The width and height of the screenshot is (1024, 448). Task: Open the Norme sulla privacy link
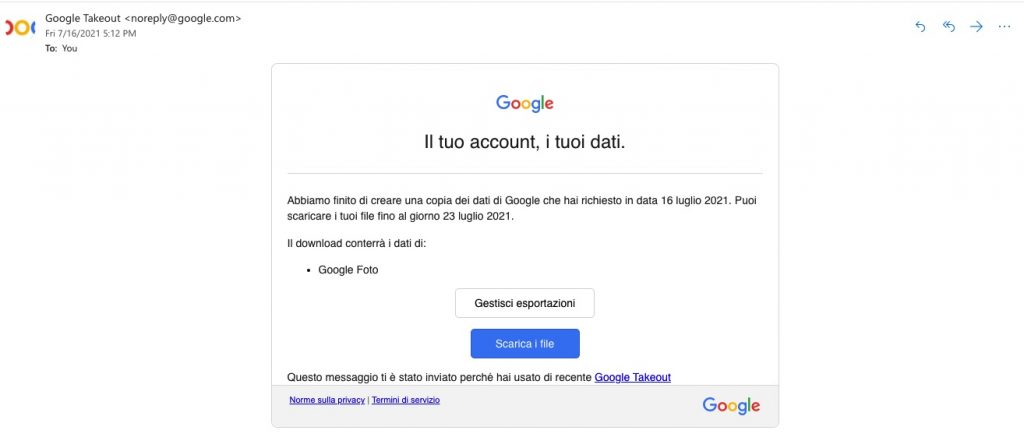tap(327, 400)
